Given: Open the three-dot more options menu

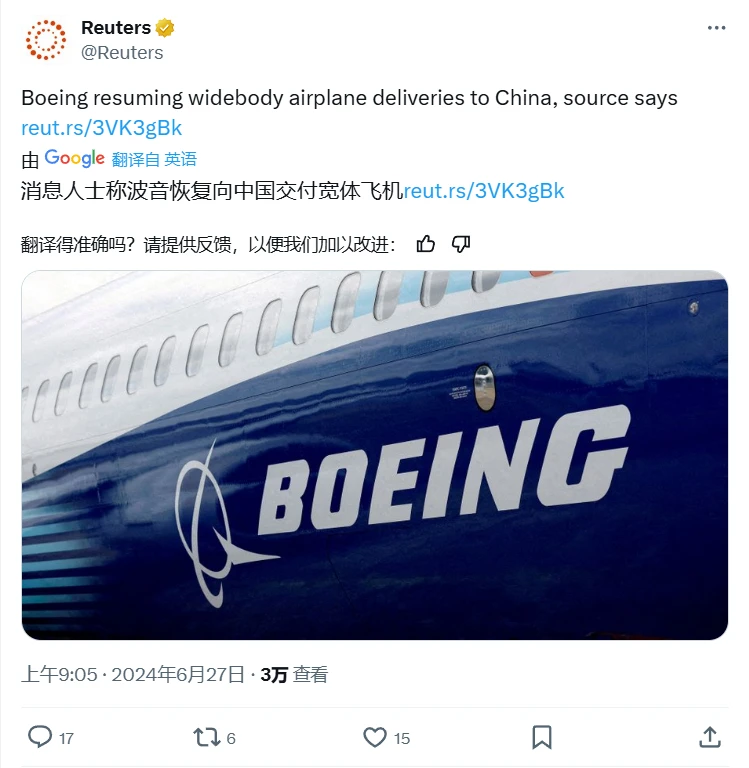Looking at the screenshot, I should (x=716, y=28).
